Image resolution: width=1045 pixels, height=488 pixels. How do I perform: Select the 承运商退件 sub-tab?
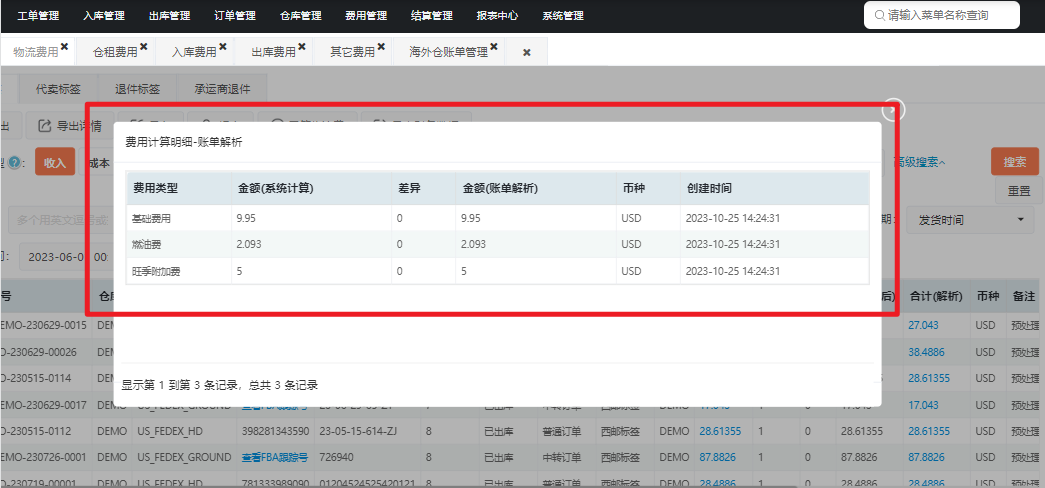223,88
